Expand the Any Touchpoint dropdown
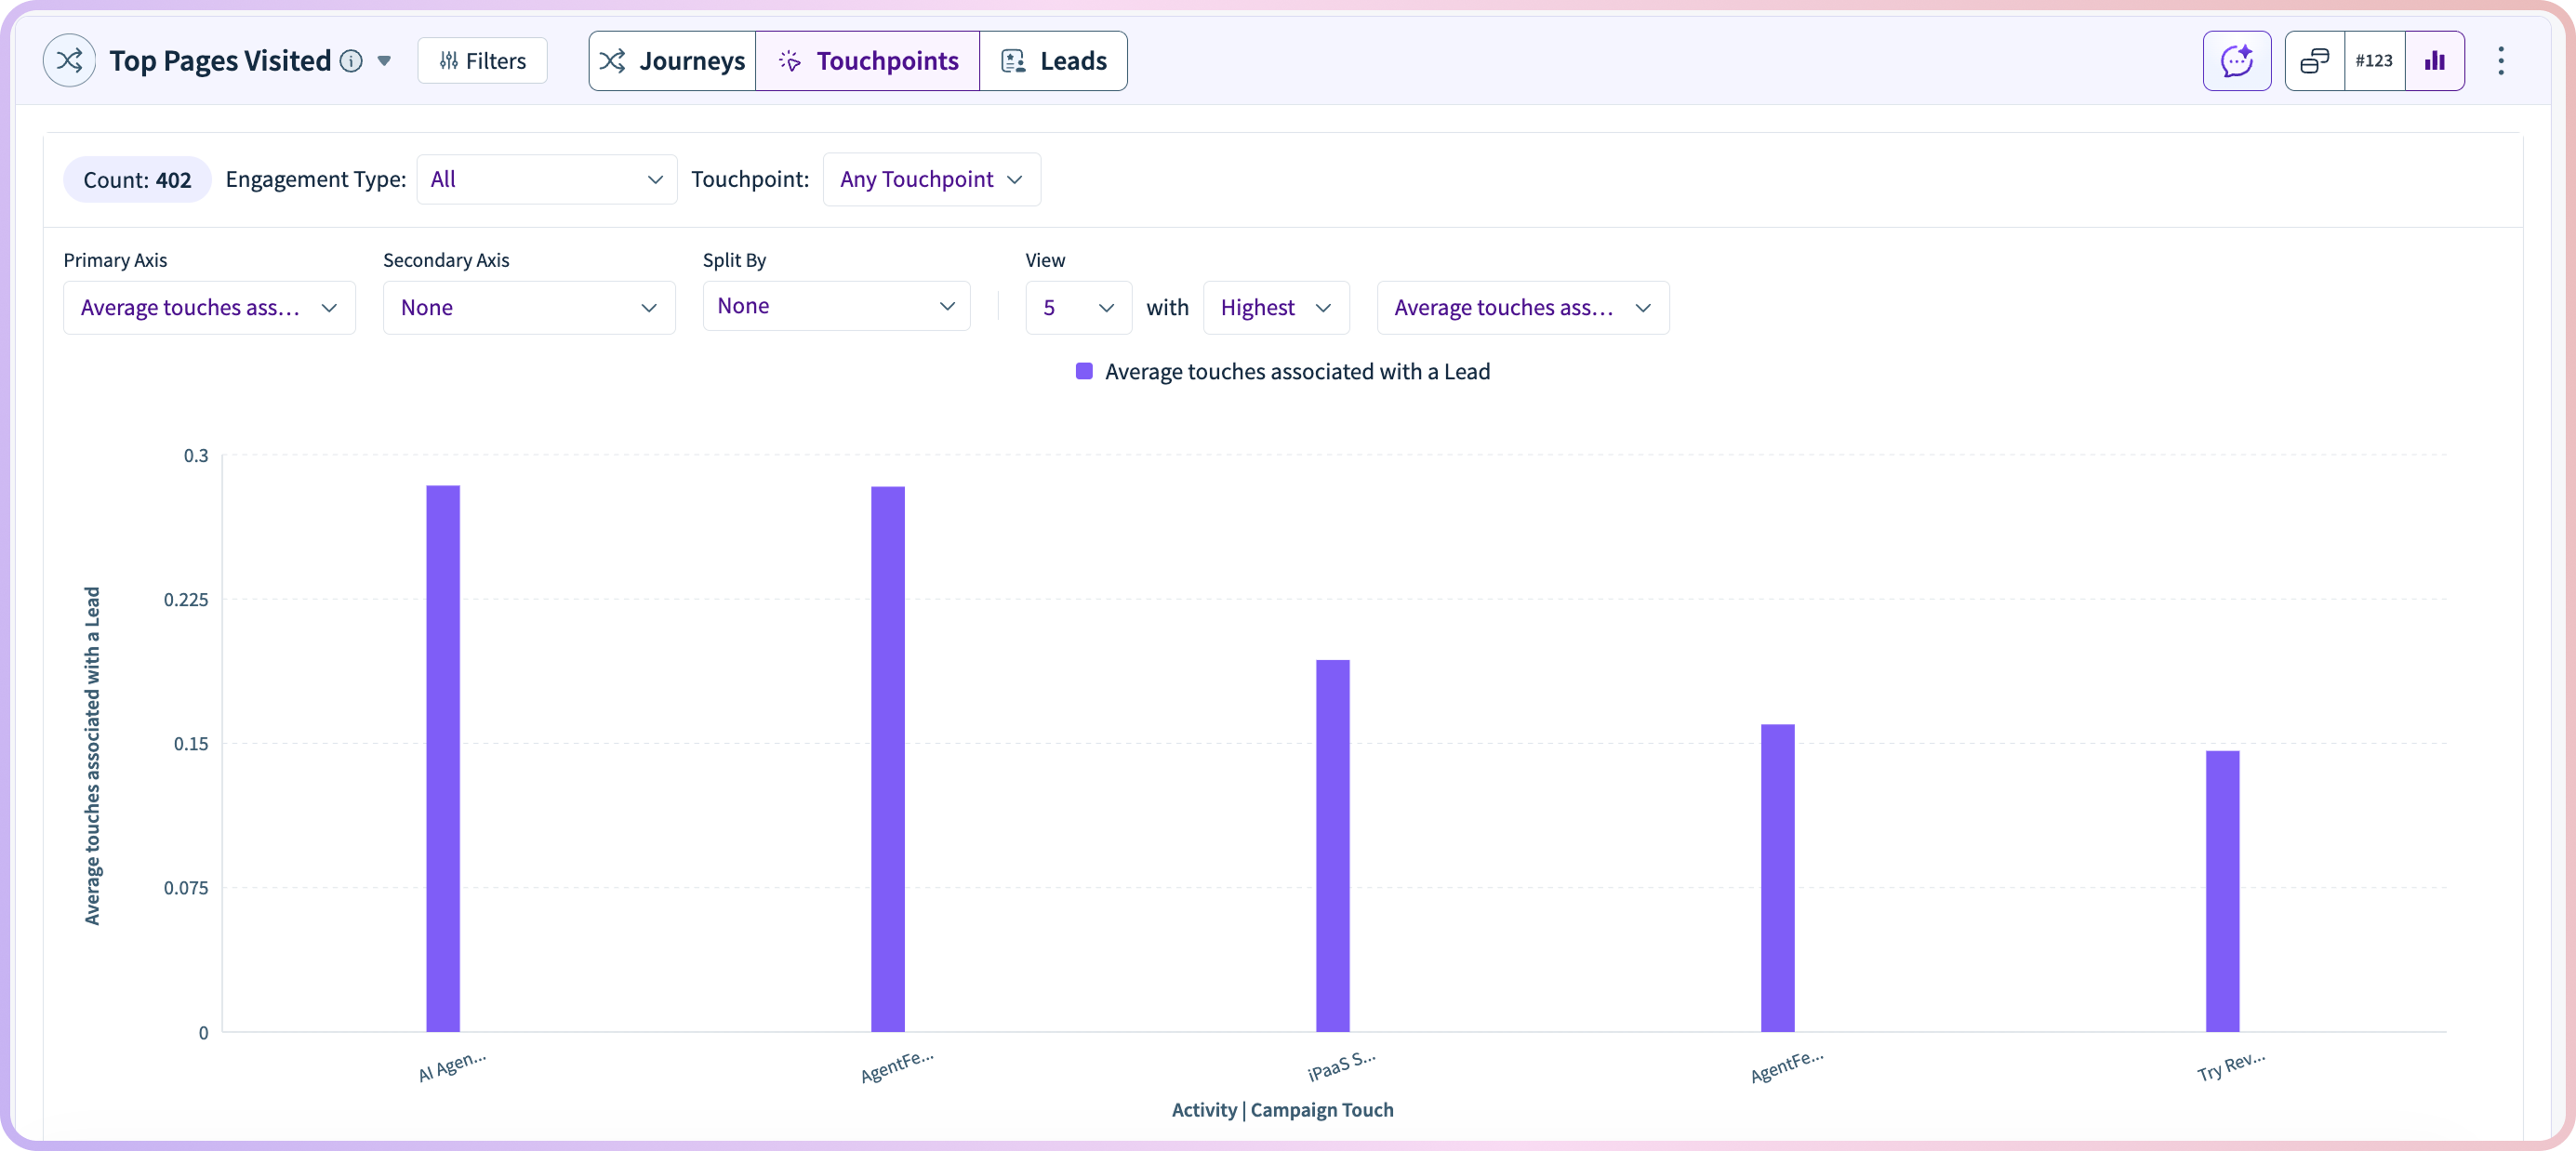2576x1151 pixels. click(931, 180)
